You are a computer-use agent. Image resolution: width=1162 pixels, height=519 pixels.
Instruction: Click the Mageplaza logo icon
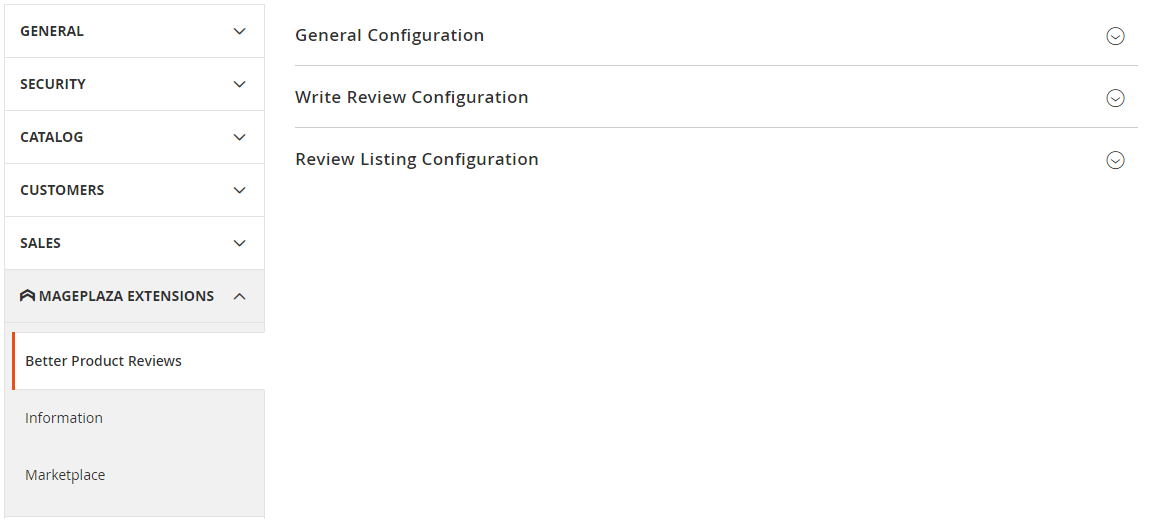[x=27, y=296]
